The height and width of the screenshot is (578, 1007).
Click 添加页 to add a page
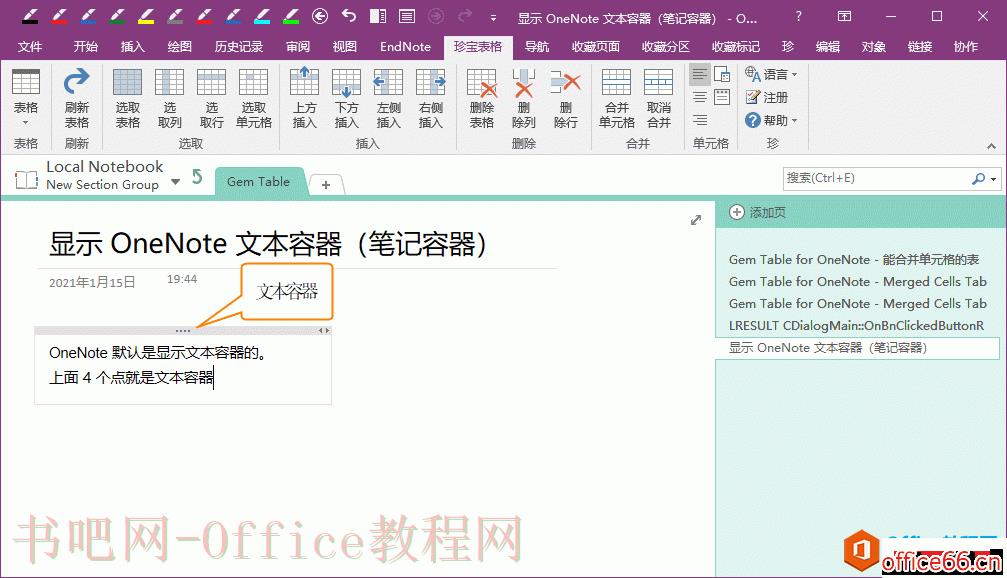758,213
